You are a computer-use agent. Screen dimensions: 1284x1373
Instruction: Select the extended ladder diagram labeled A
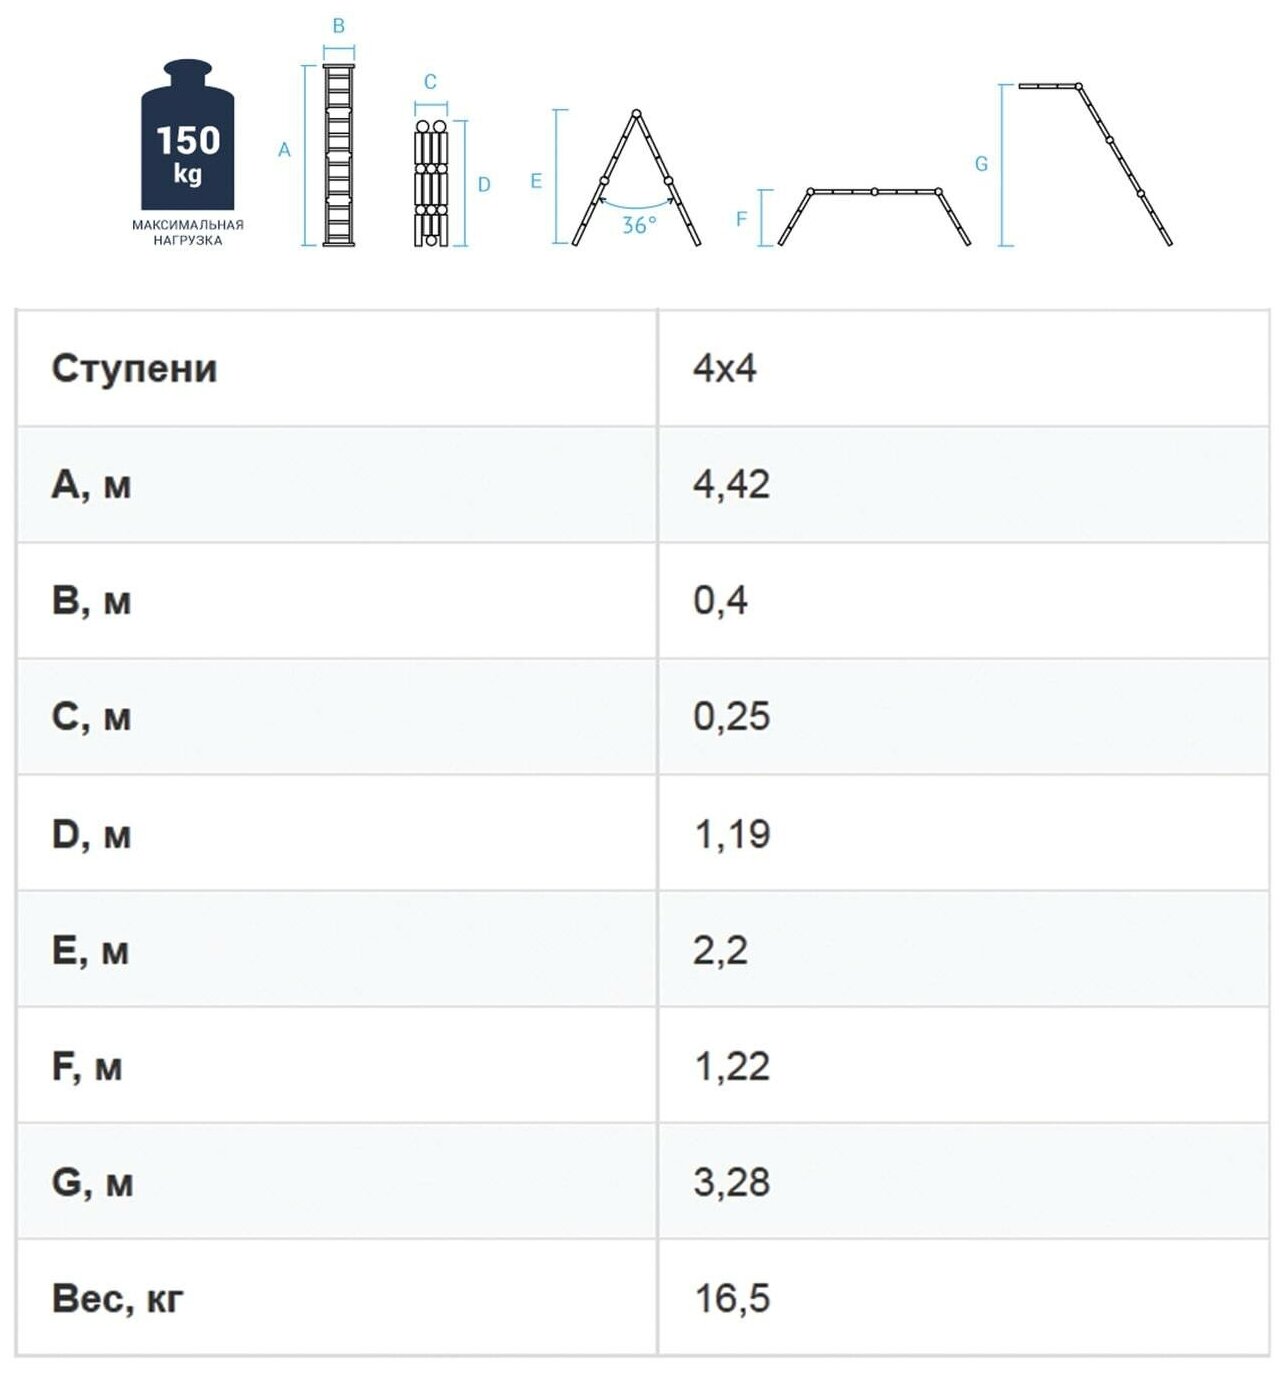pyautogui.click(x=338, y=155)
